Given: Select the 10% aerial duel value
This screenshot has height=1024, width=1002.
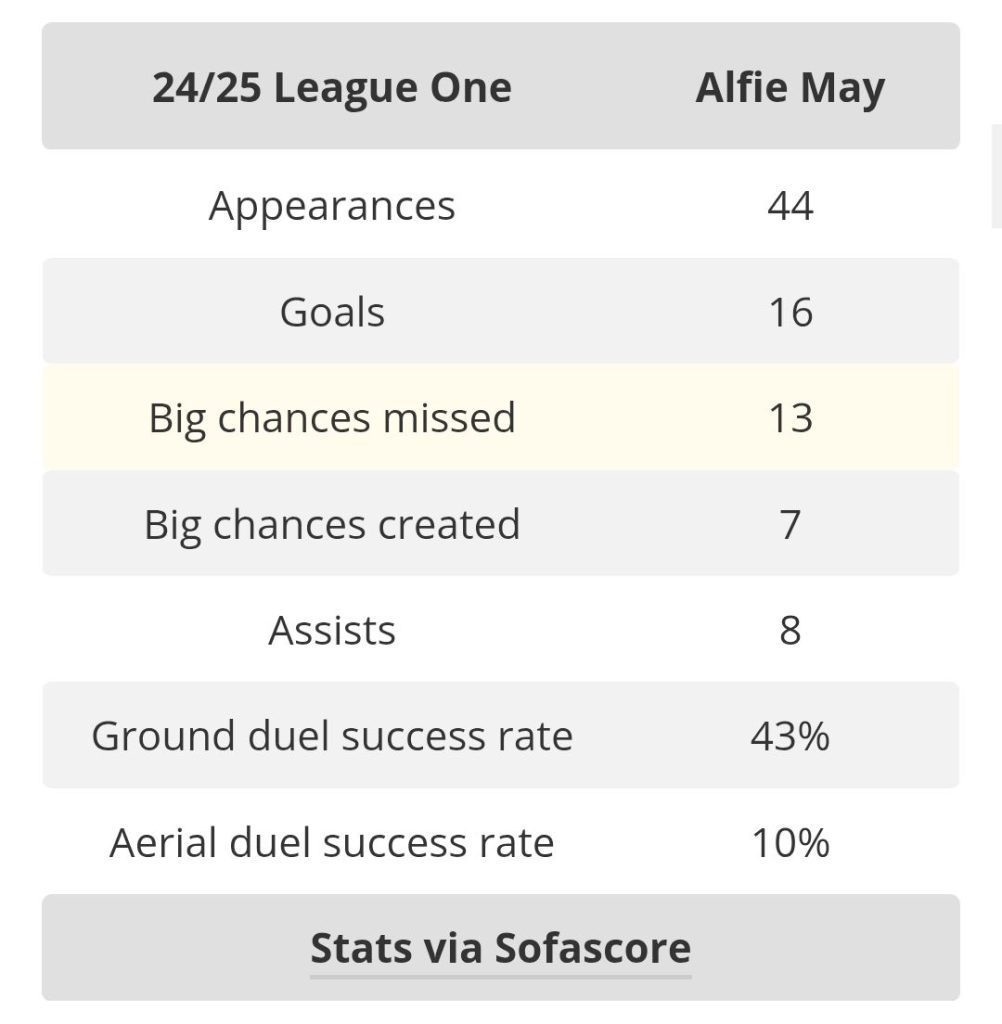Looking at the screenshot, I should [x=790, y=842].
